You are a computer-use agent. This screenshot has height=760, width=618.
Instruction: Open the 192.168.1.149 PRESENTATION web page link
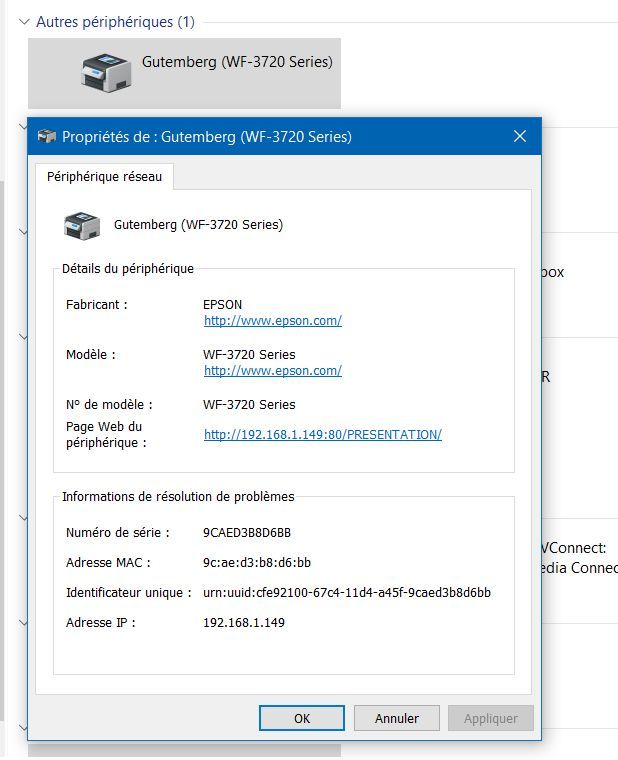[323, 435]
